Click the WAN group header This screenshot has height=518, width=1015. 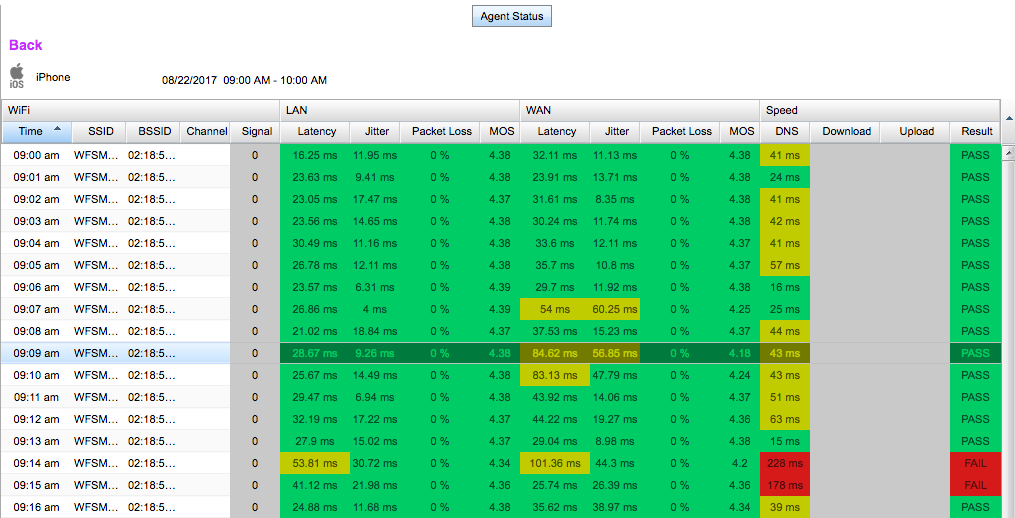640,110
